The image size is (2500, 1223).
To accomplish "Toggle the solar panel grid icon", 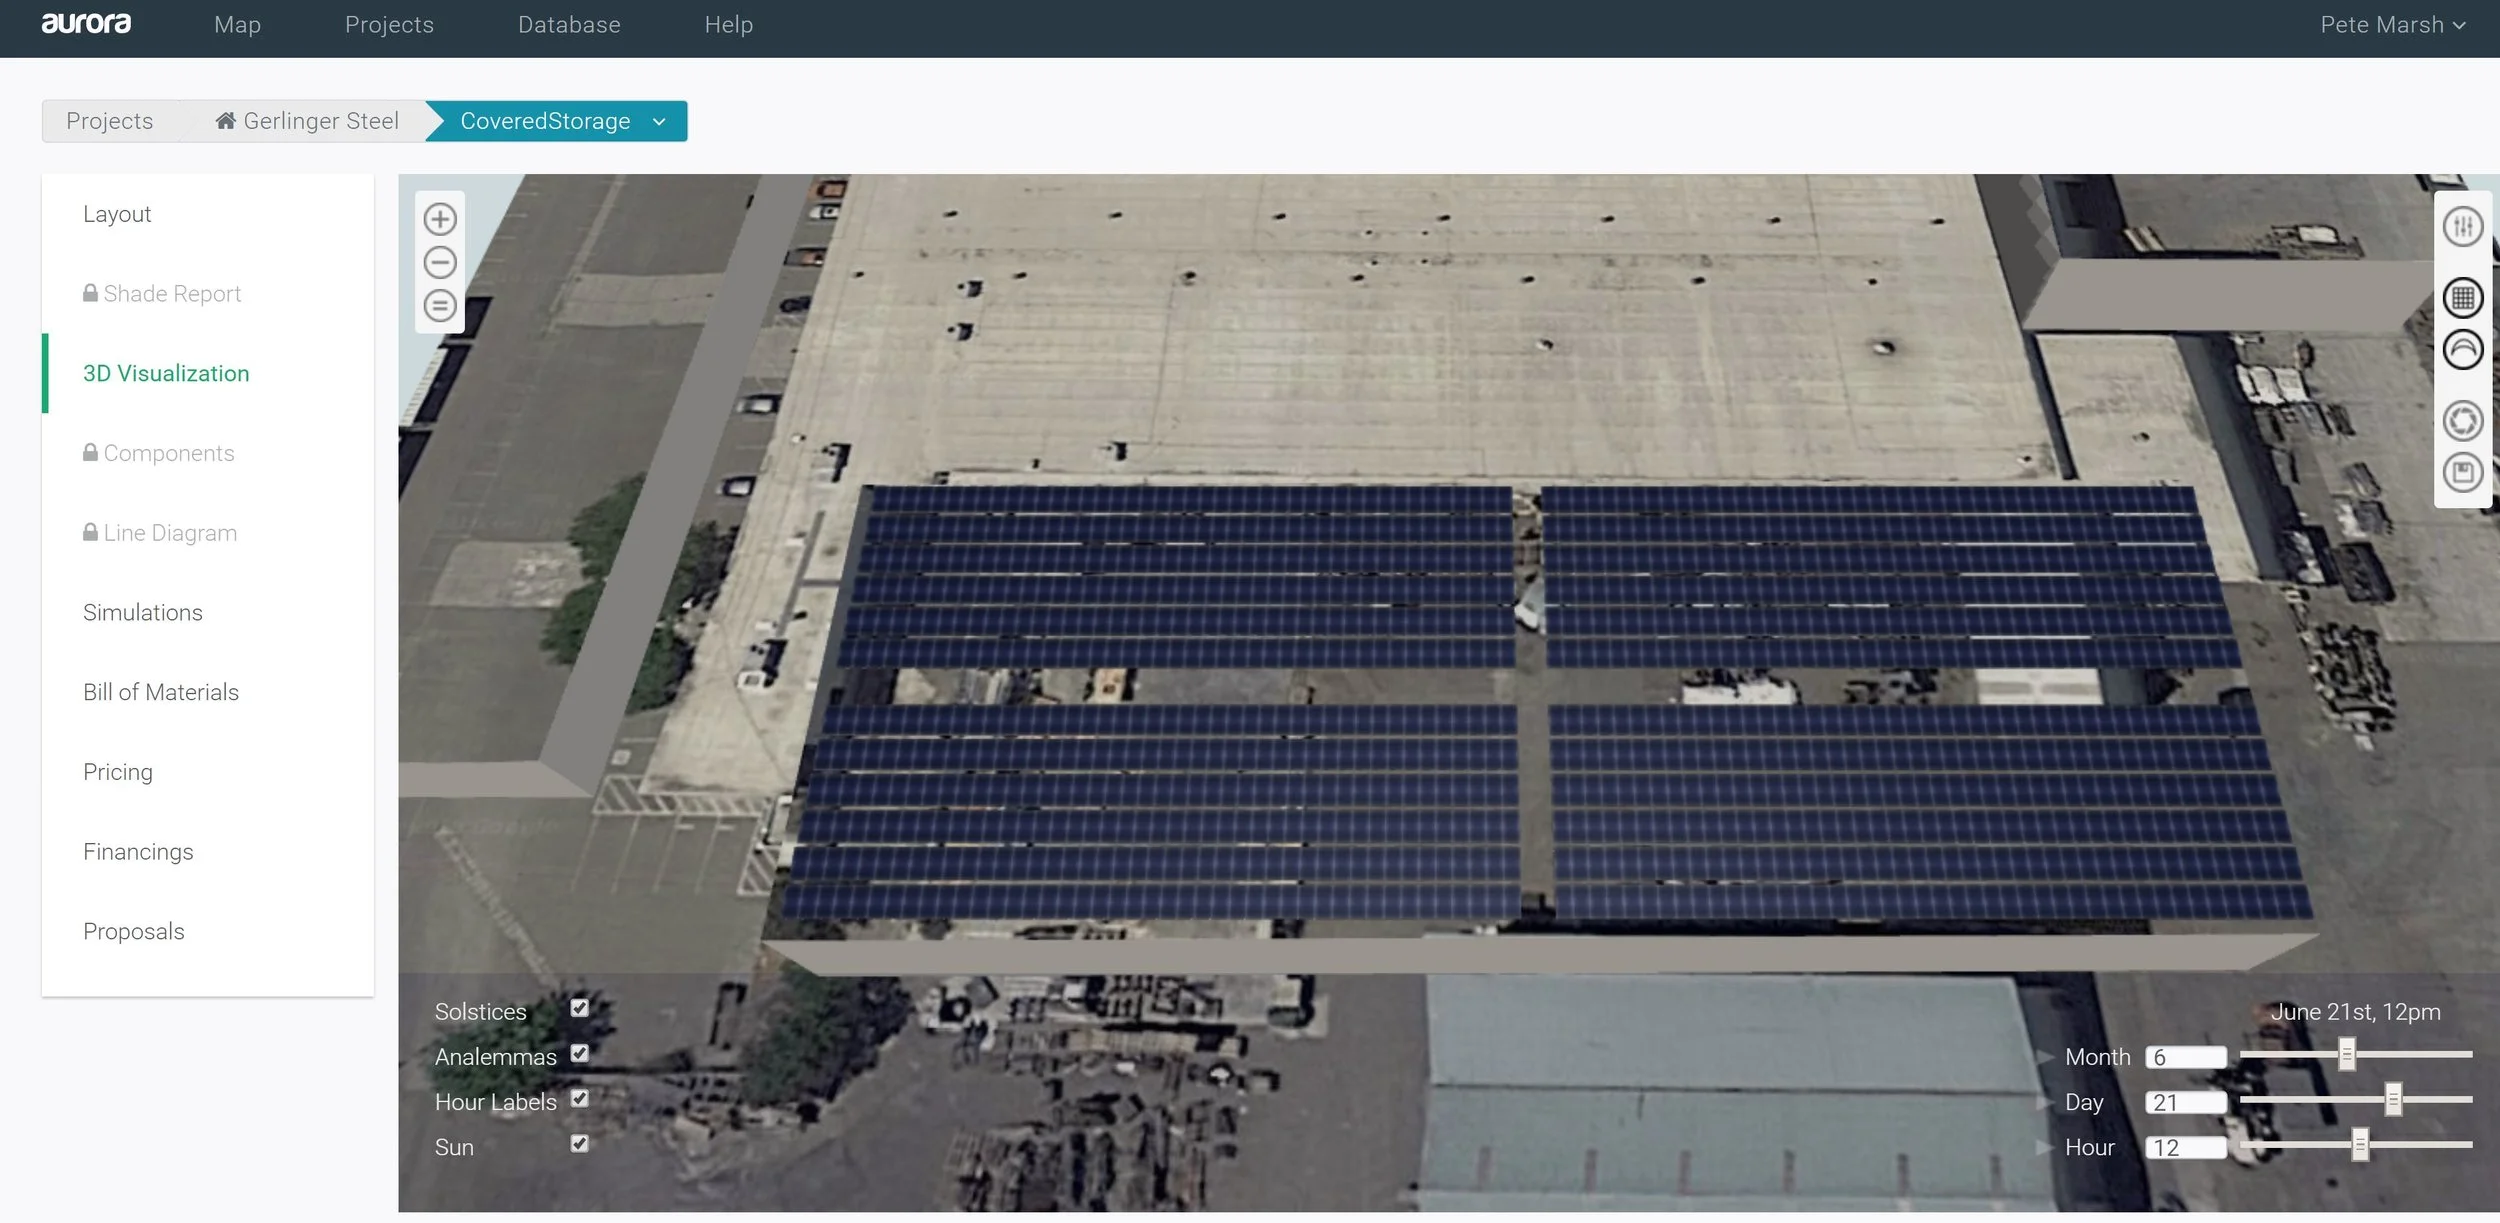I will tap(2462, 298).
